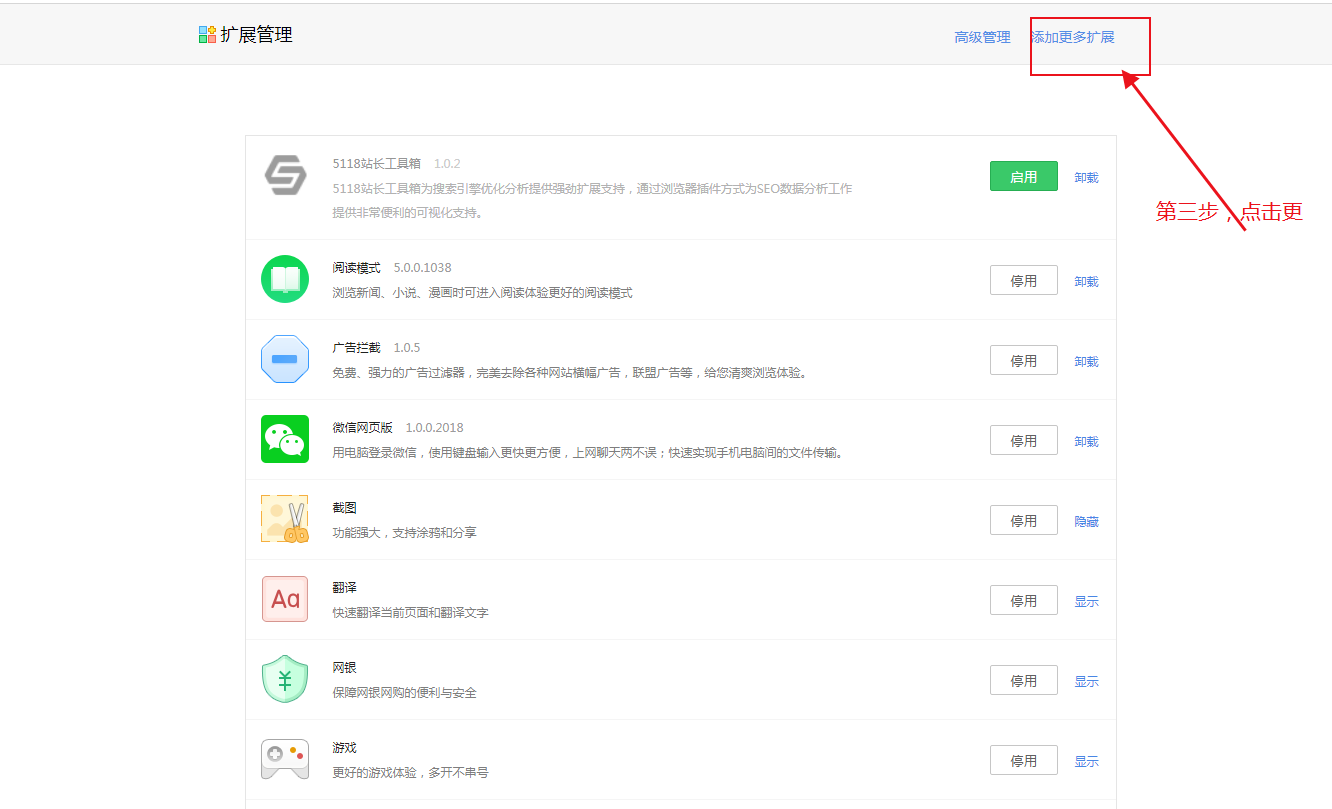Uninstall 5118站长工具箱 via 卸载 link

coord(1086,177)
